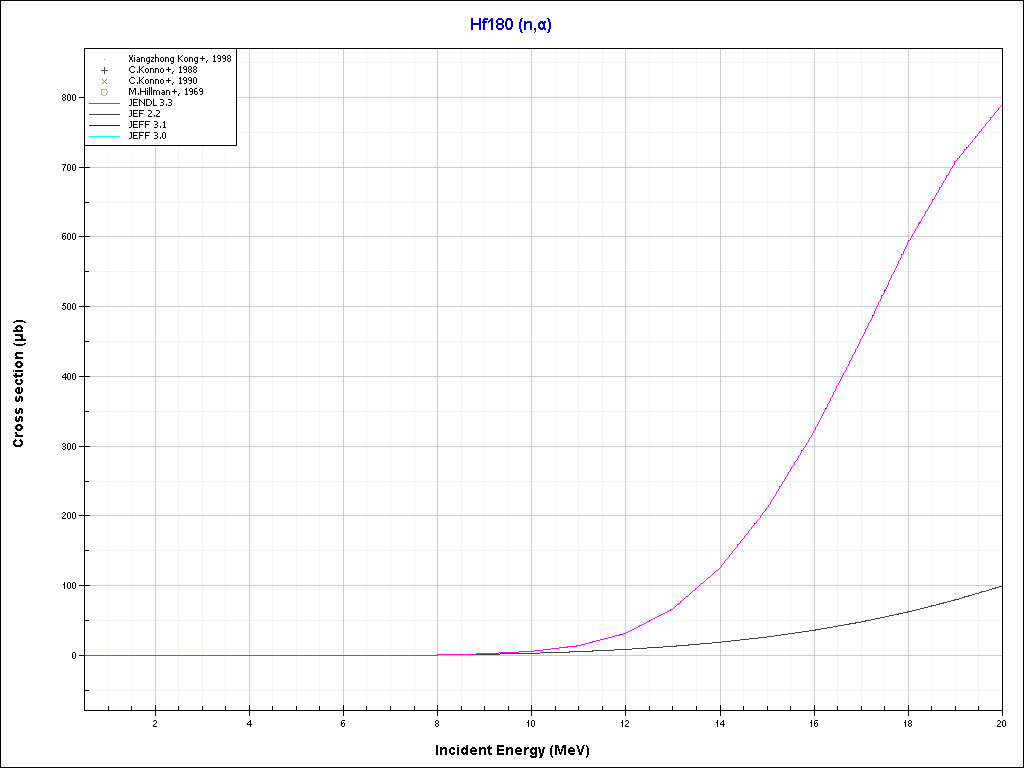Click the magenta JENDL 3.3 legend line

tap(104, 103)
